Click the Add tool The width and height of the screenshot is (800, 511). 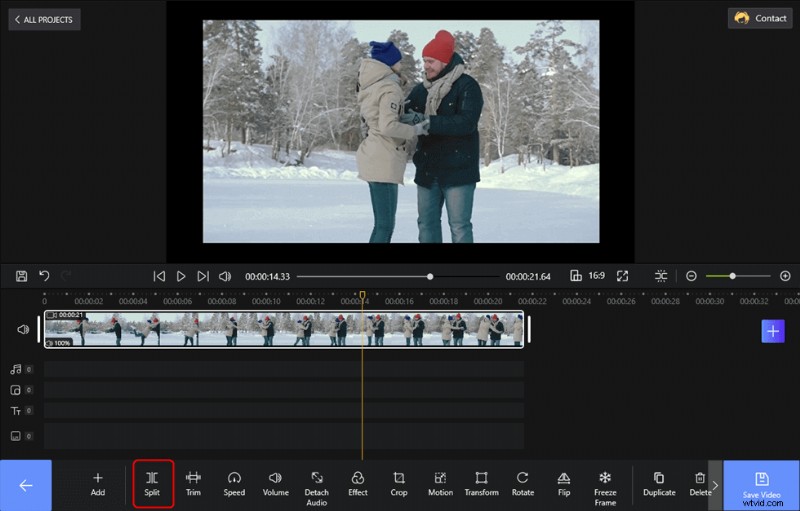[97, 484]
